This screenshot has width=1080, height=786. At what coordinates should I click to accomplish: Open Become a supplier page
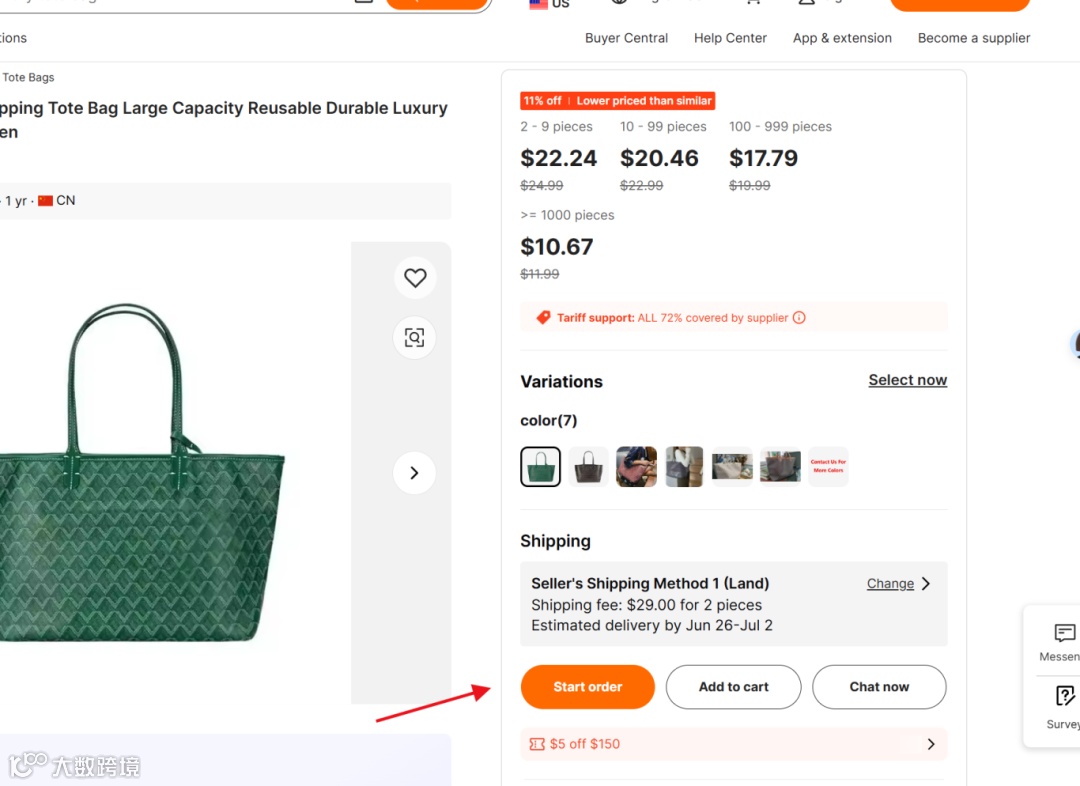[973, 38]
